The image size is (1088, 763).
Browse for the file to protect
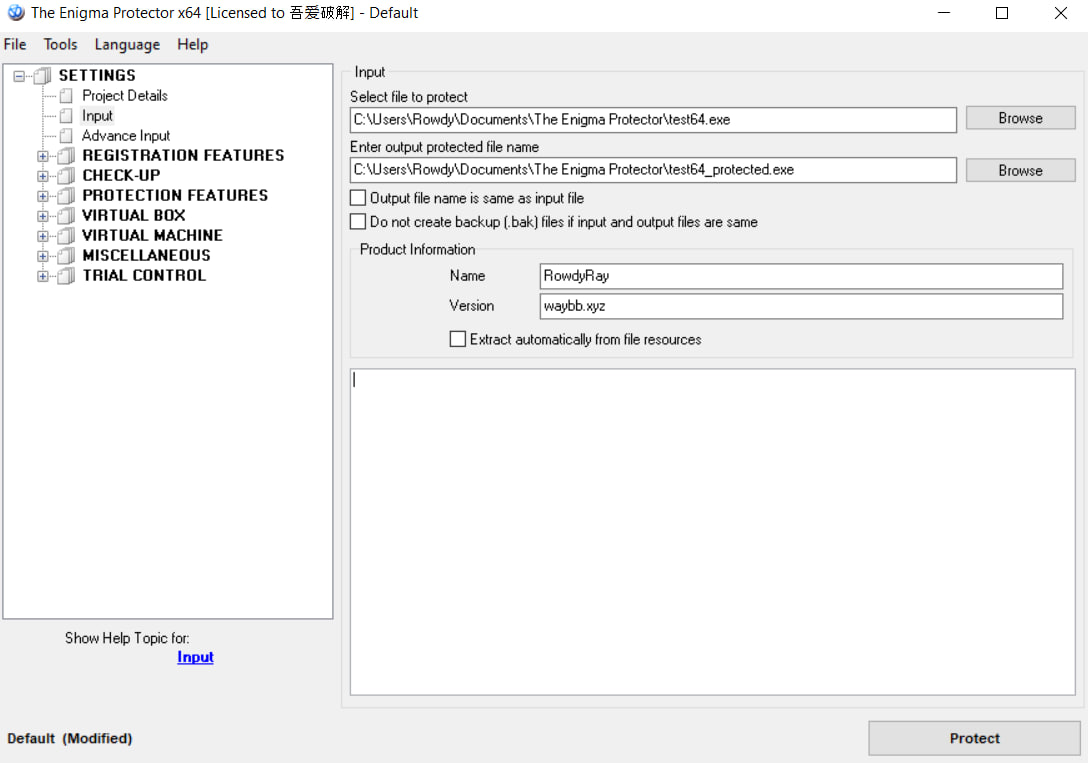(x=1020, y=118)
